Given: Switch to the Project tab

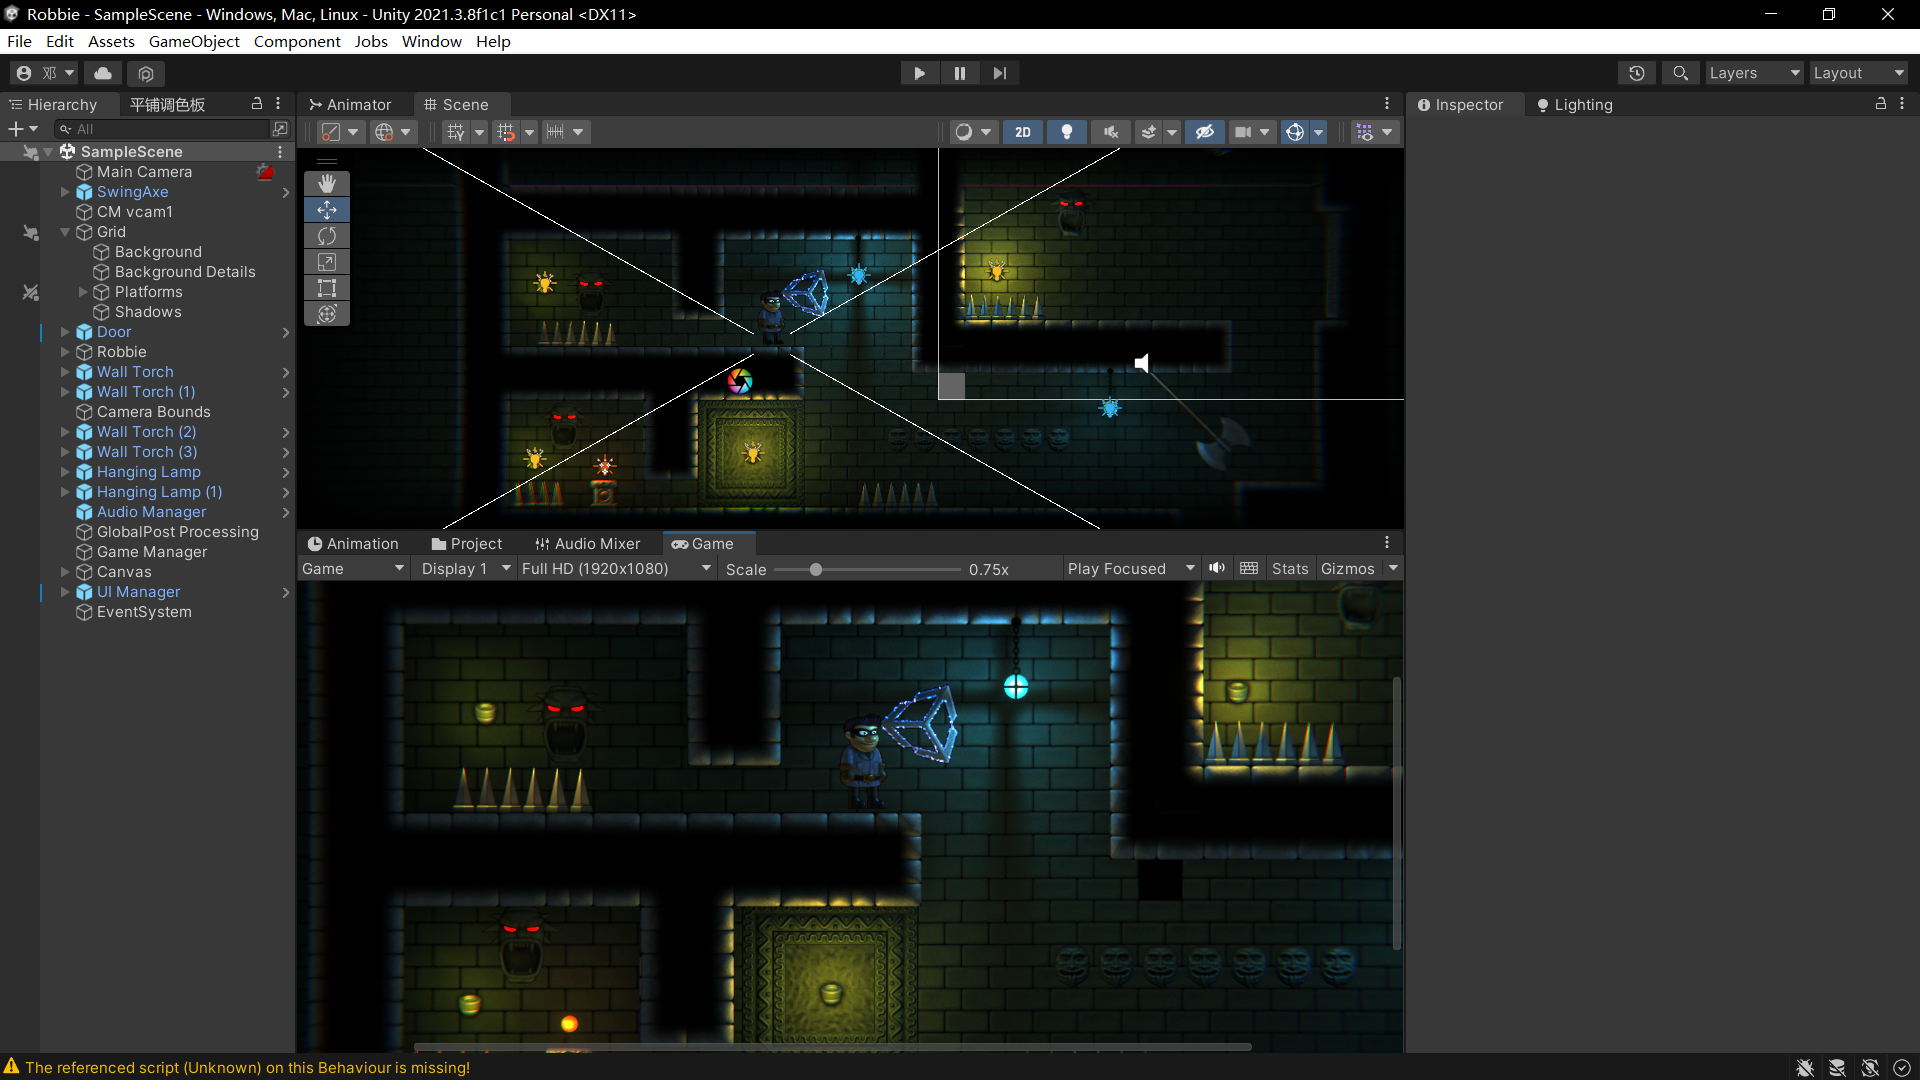Looking at the screenshot, I should point(466,544).
